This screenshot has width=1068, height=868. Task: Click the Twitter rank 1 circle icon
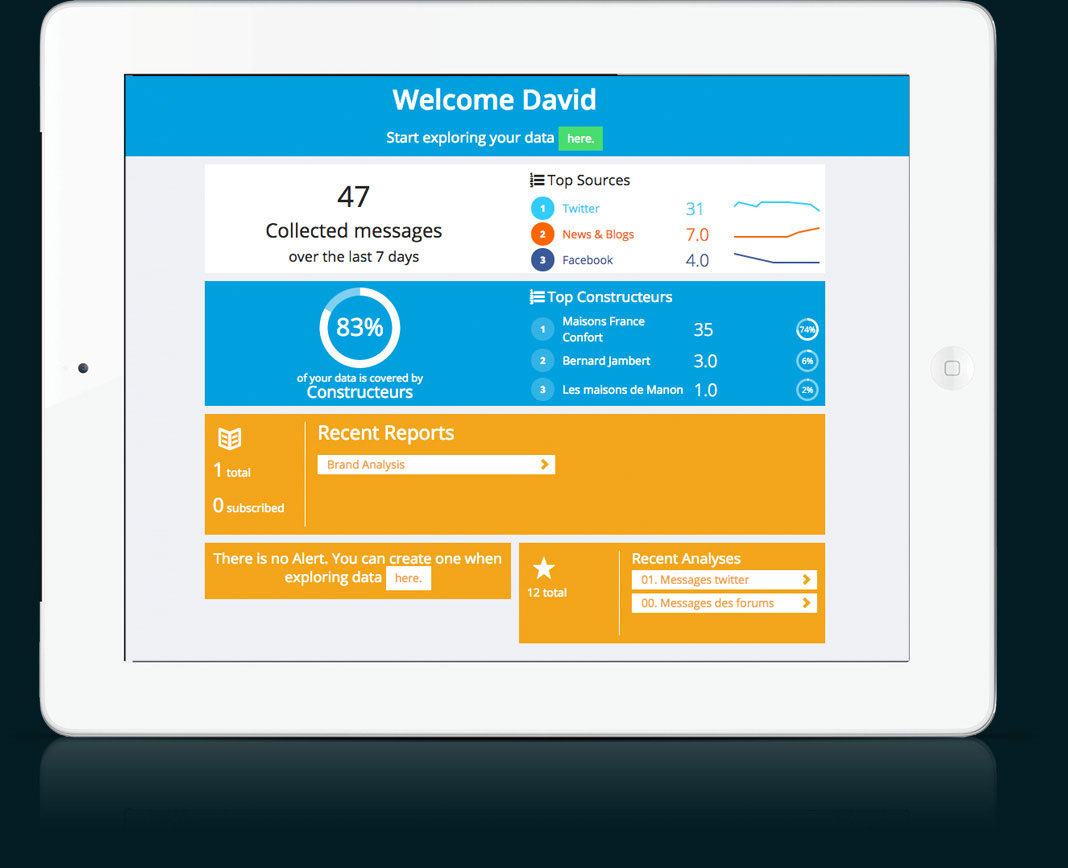543,208
